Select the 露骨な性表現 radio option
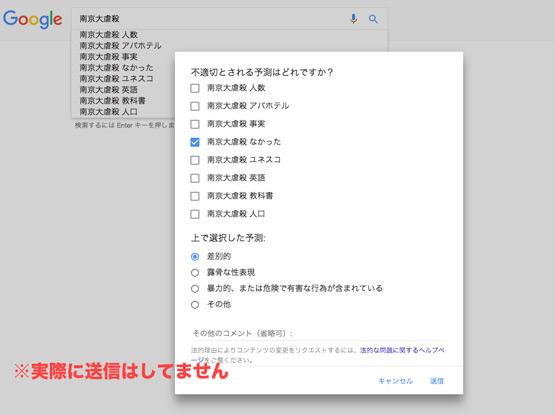555x415 pixels. [x=195, y=273]
